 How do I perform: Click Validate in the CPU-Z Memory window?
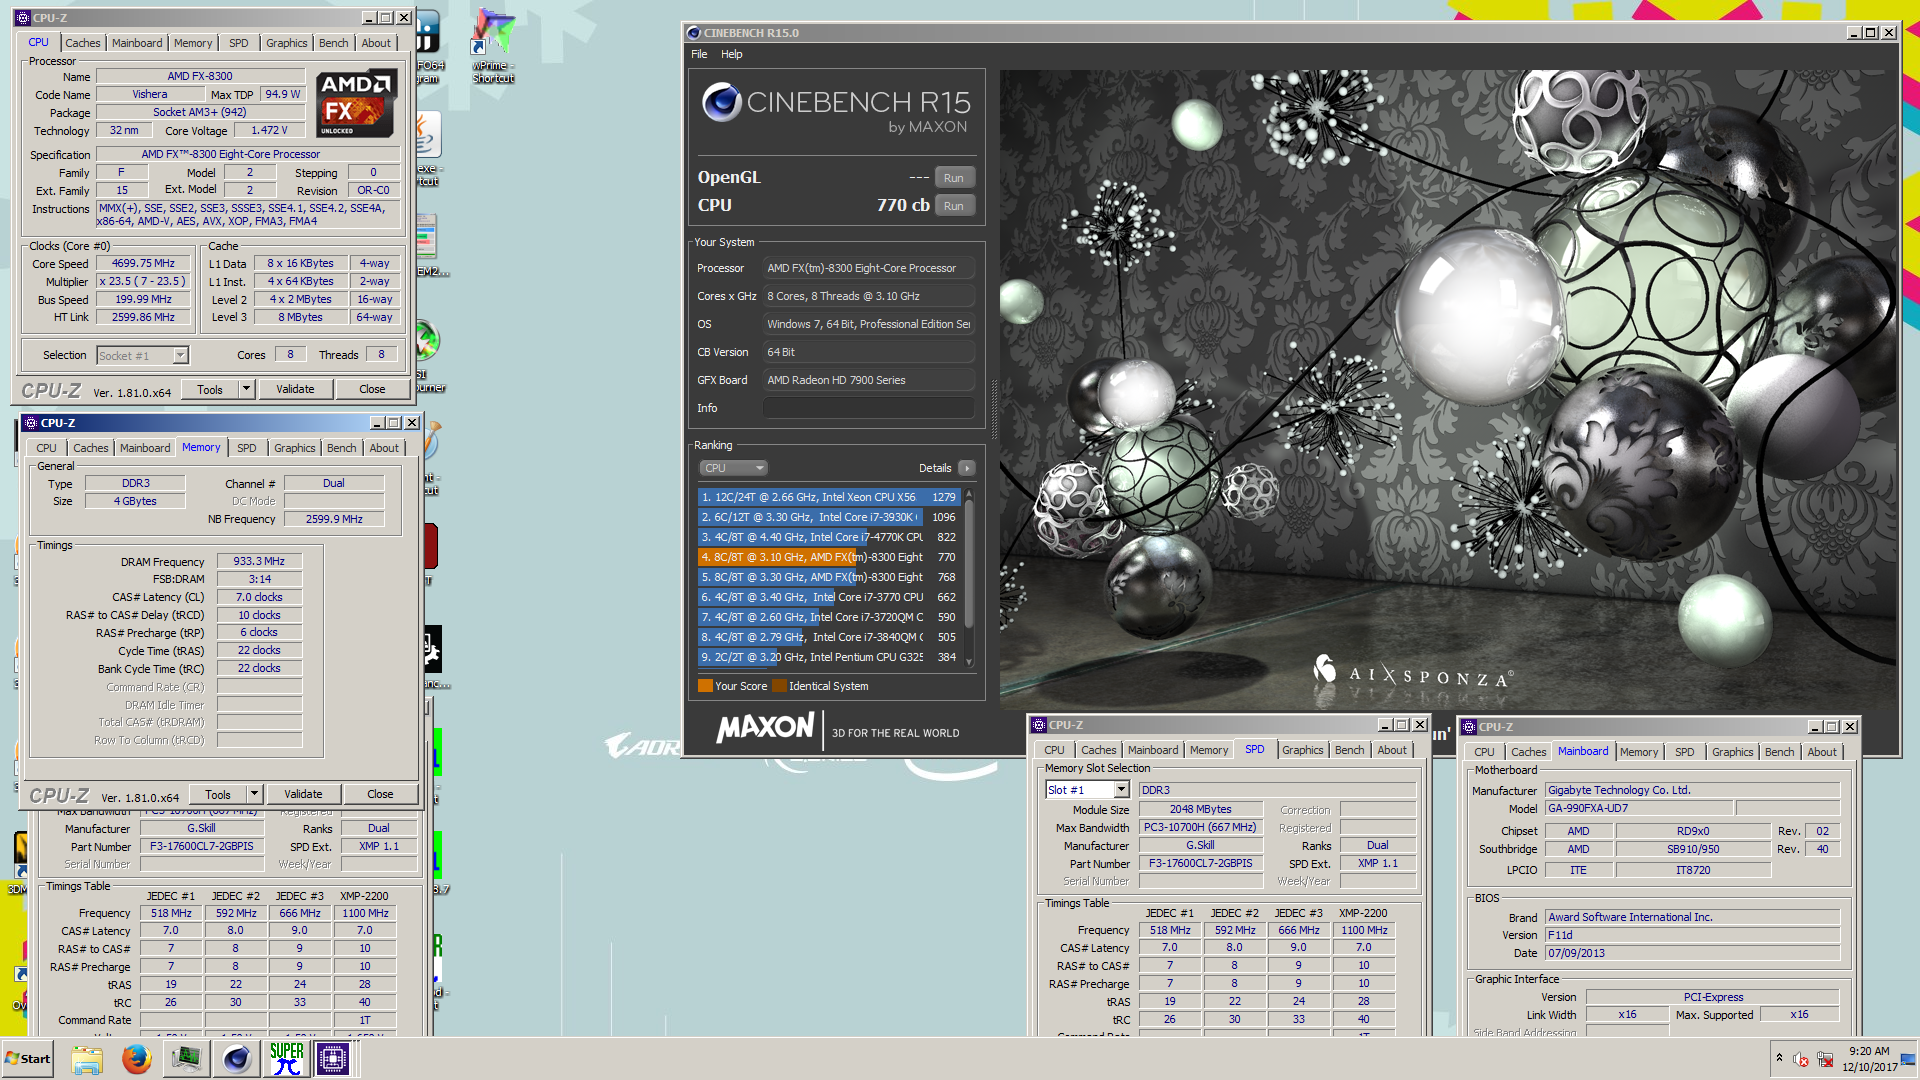pyautogui.click(x=303, y=794)
